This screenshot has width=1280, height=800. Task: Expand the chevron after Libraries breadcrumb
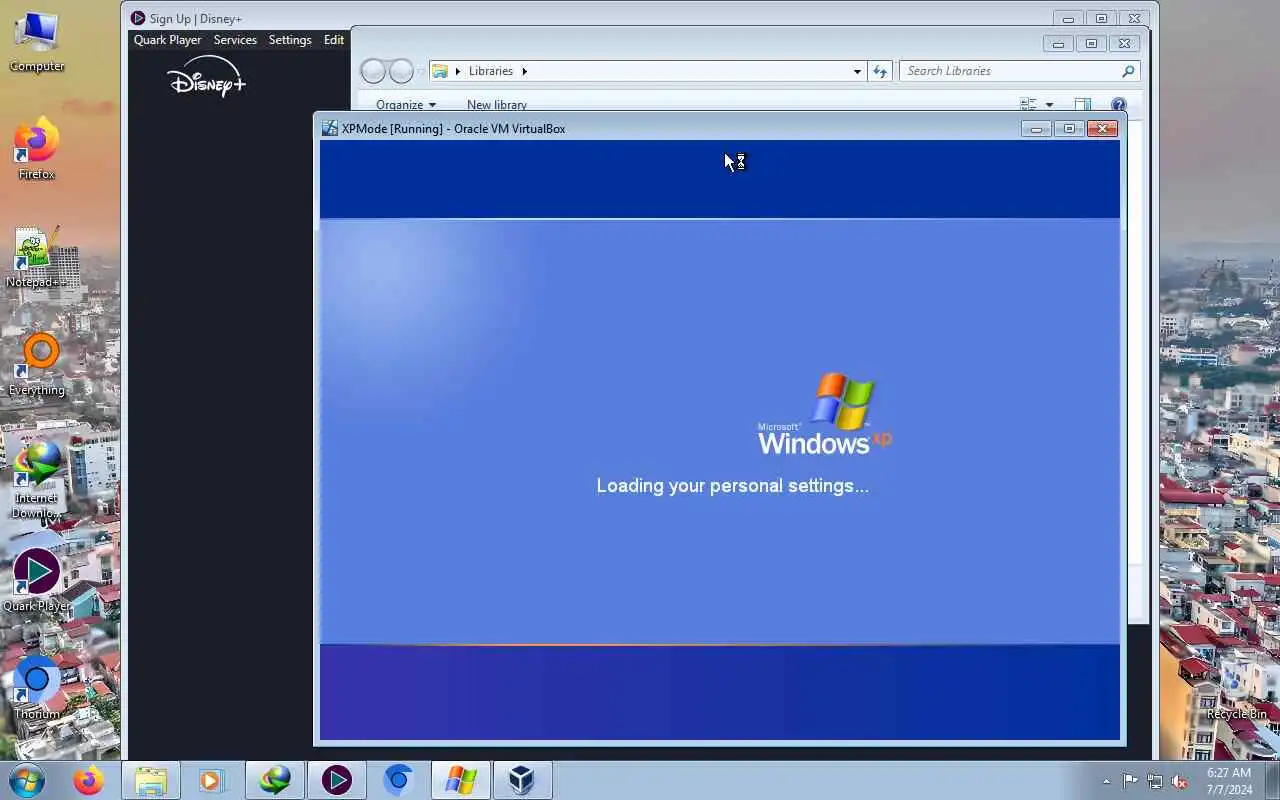524,71
